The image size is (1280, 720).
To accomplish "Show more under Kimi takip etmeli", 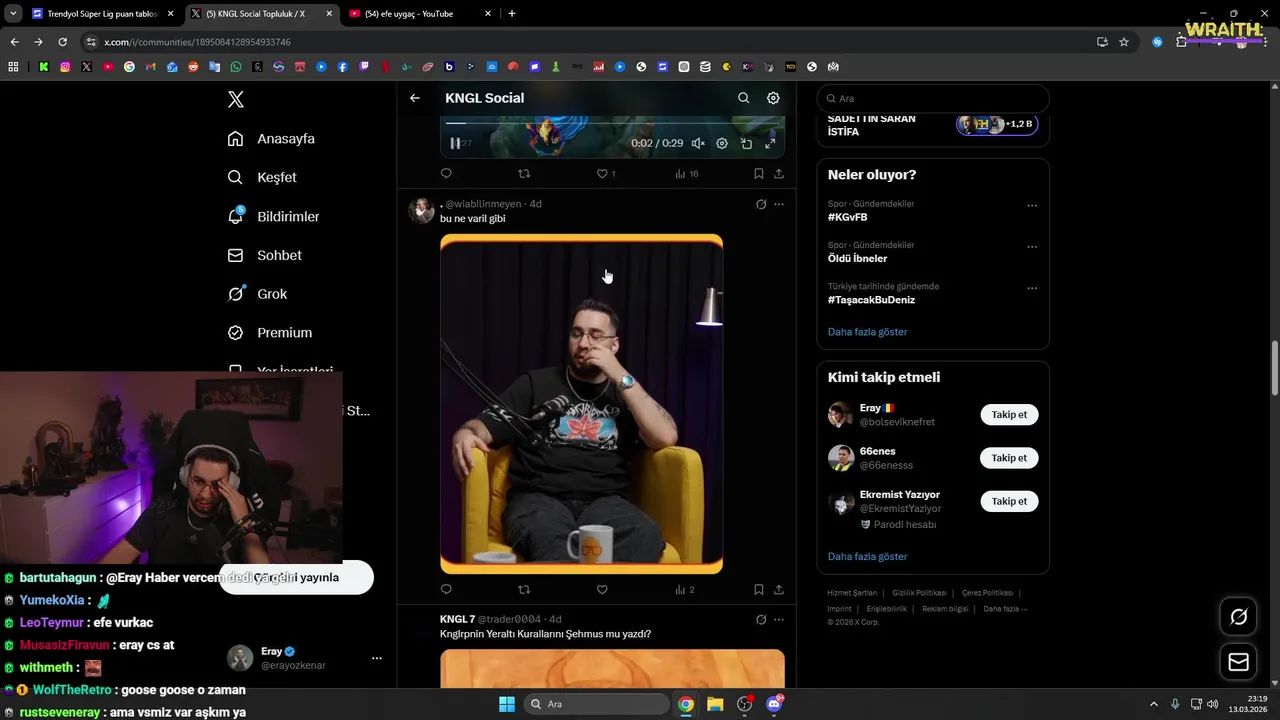I will pos(867,557).
